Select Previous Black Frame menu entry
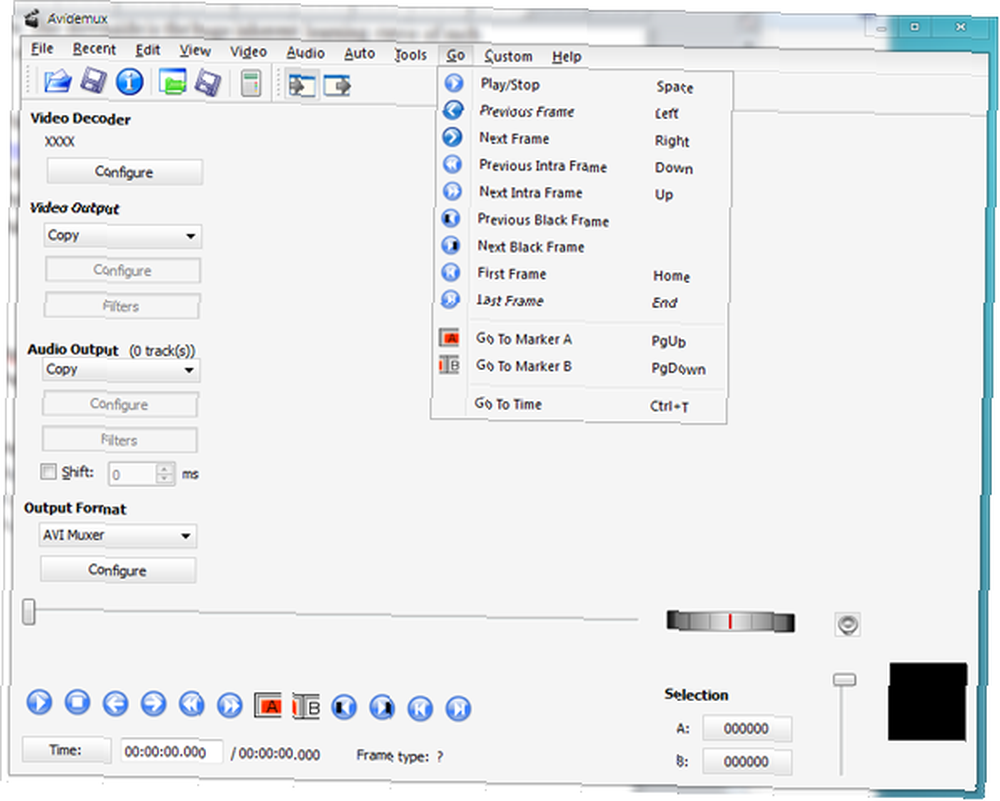The image size is (1000, 801). click(580, 220)
